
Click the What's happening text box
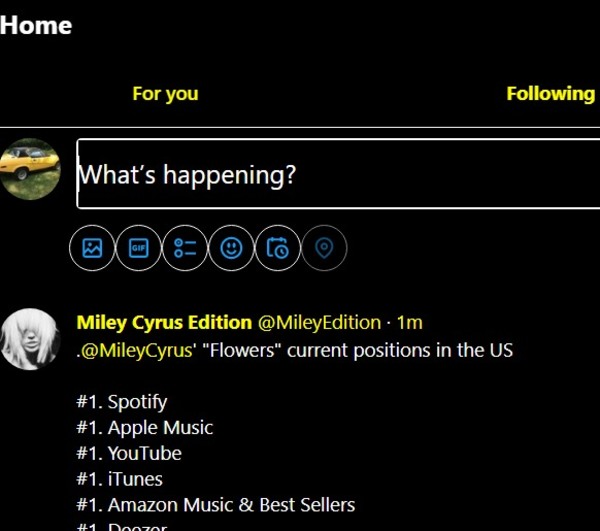coord(338,175)
